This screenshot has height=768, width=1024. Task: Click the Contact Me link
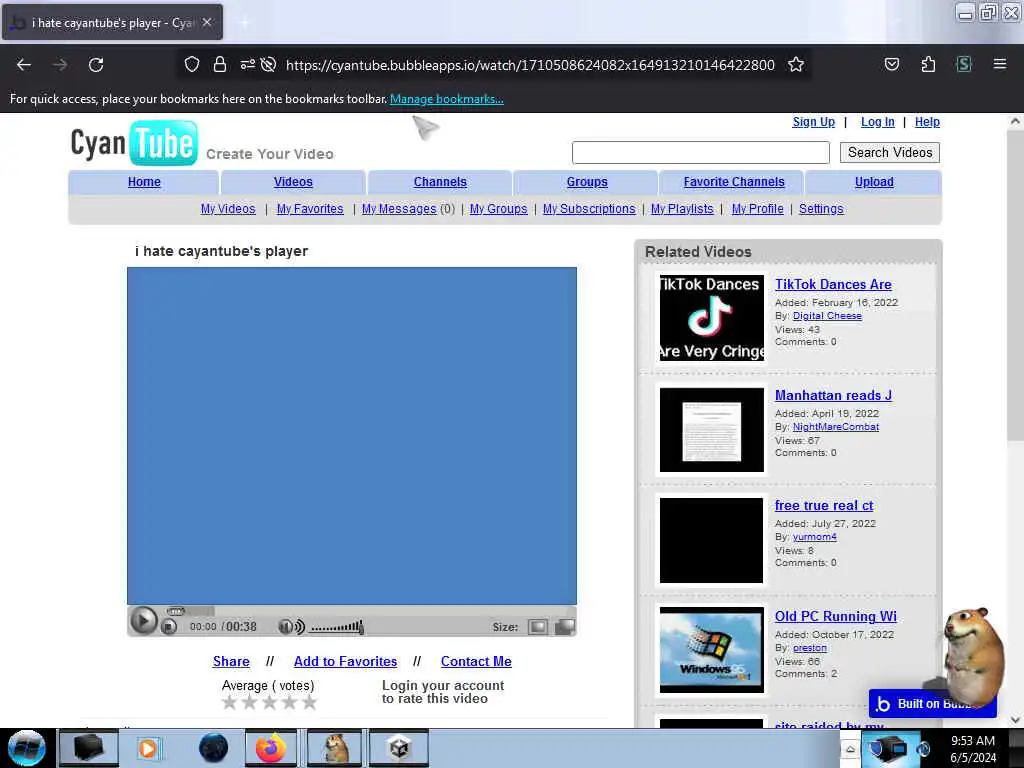476,662
